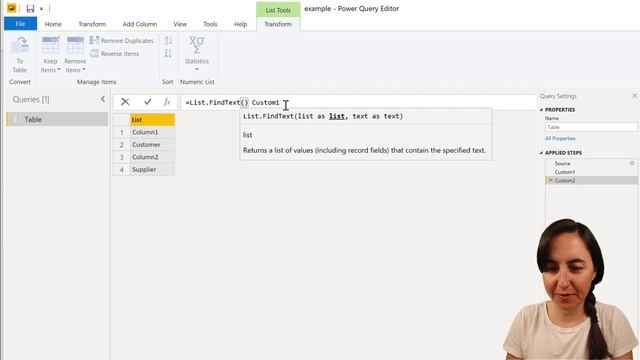Confirm the formula with the checkmark
Viewport: 640px width, 360px height.
147,102
